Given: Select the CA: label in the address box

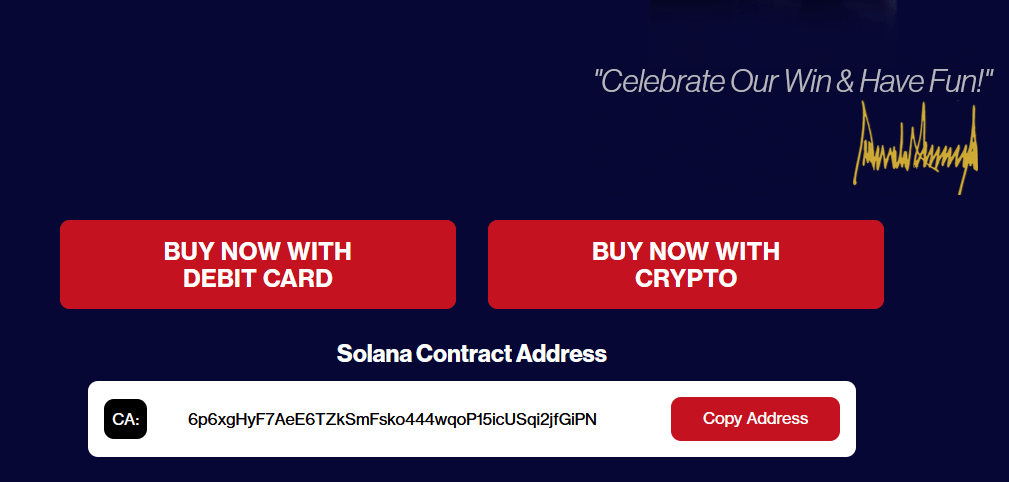Looking at the screenshot, I should [125, 419].
